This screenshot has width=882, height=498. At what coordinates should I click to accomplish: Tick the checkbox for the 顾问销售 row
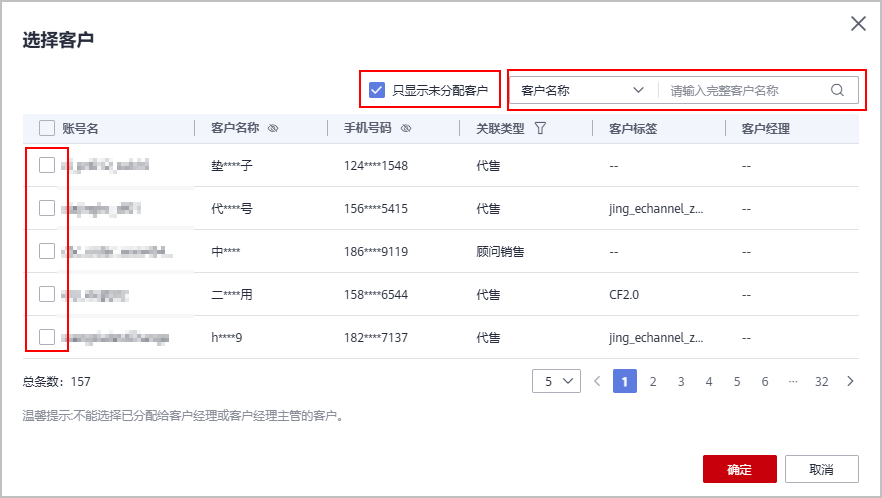pyautogui.click(x=47, y=251)
